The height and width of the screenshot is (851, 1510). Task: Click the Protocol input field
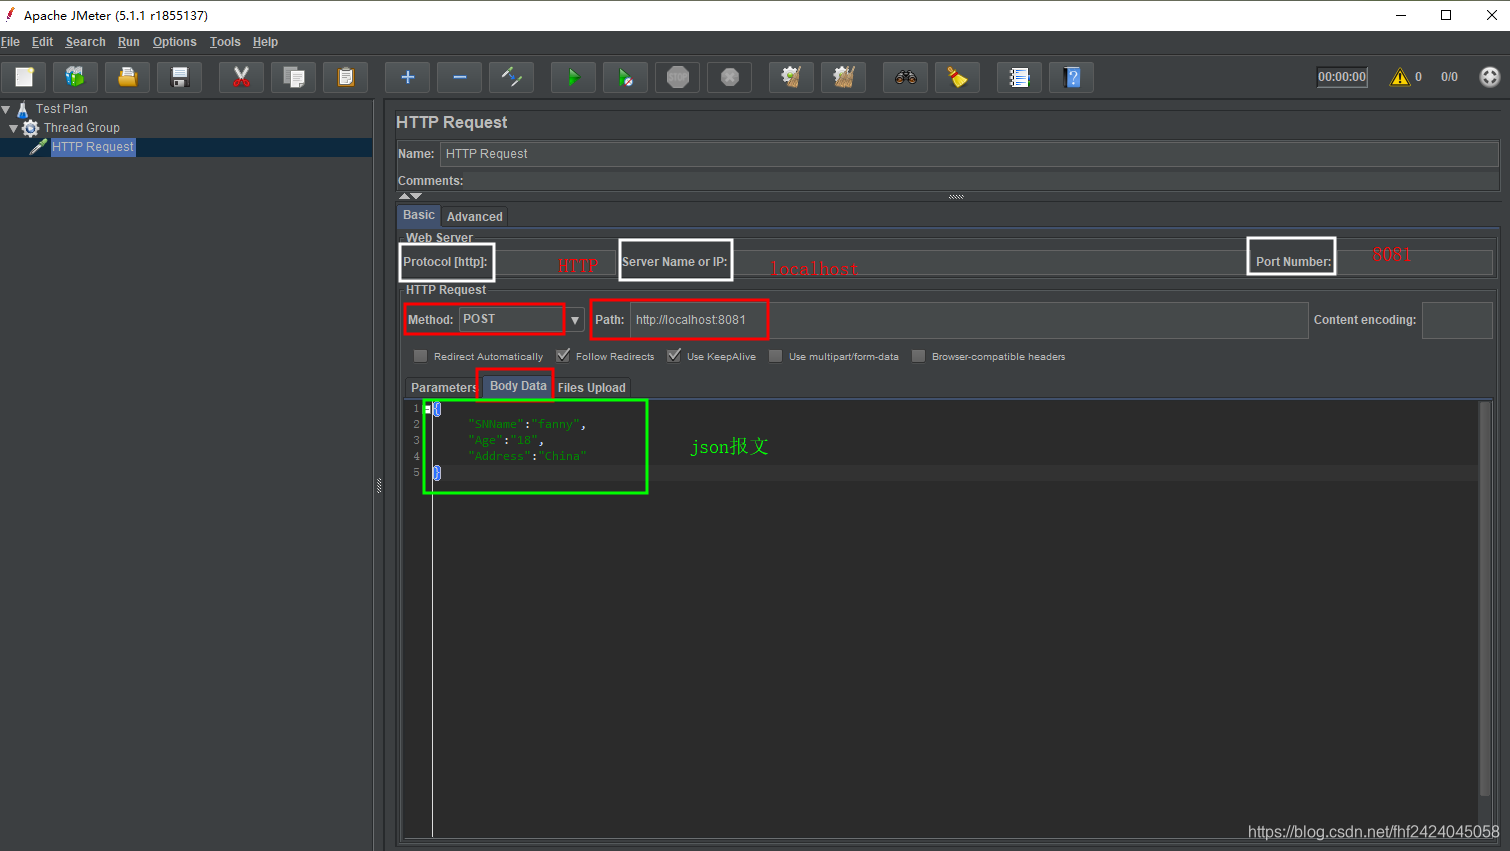tap(554, 262)
